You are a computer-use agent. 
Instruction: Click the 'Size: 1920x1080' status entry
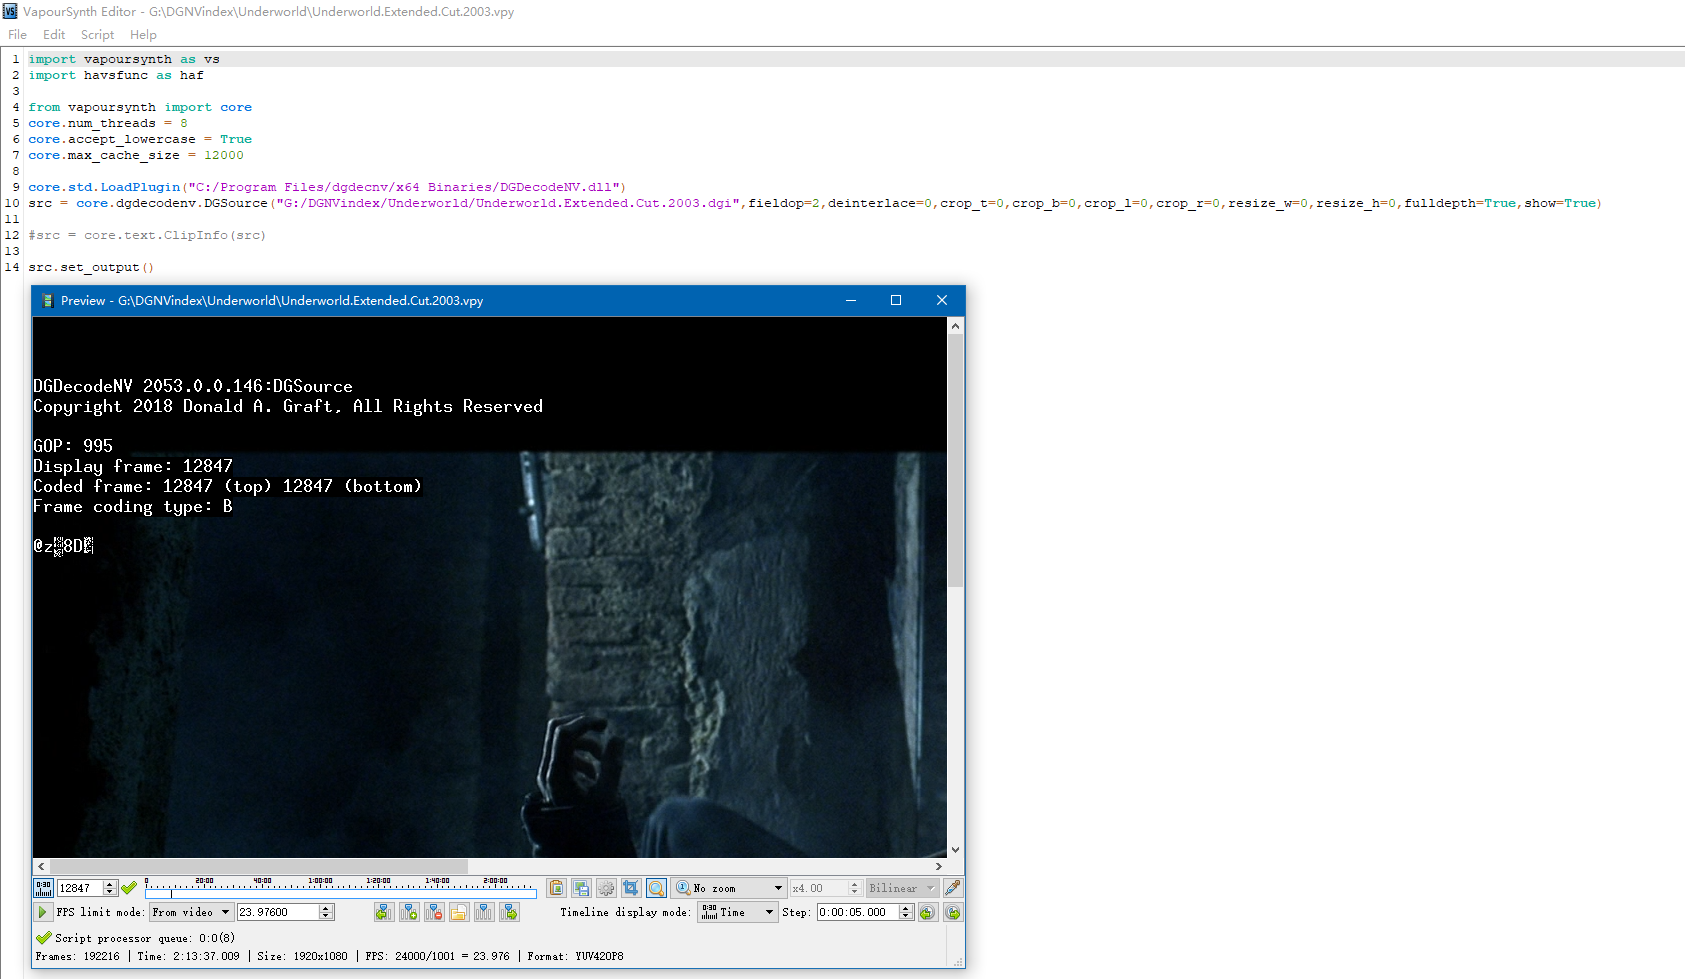(302, 956)
